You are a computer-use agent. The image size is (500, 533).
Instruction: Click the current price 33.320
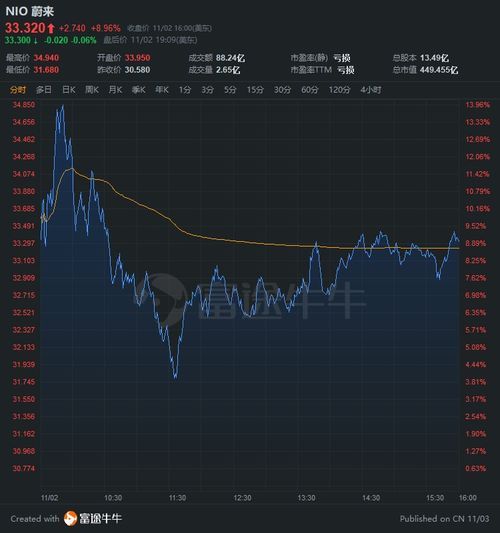tap(25, 28)
